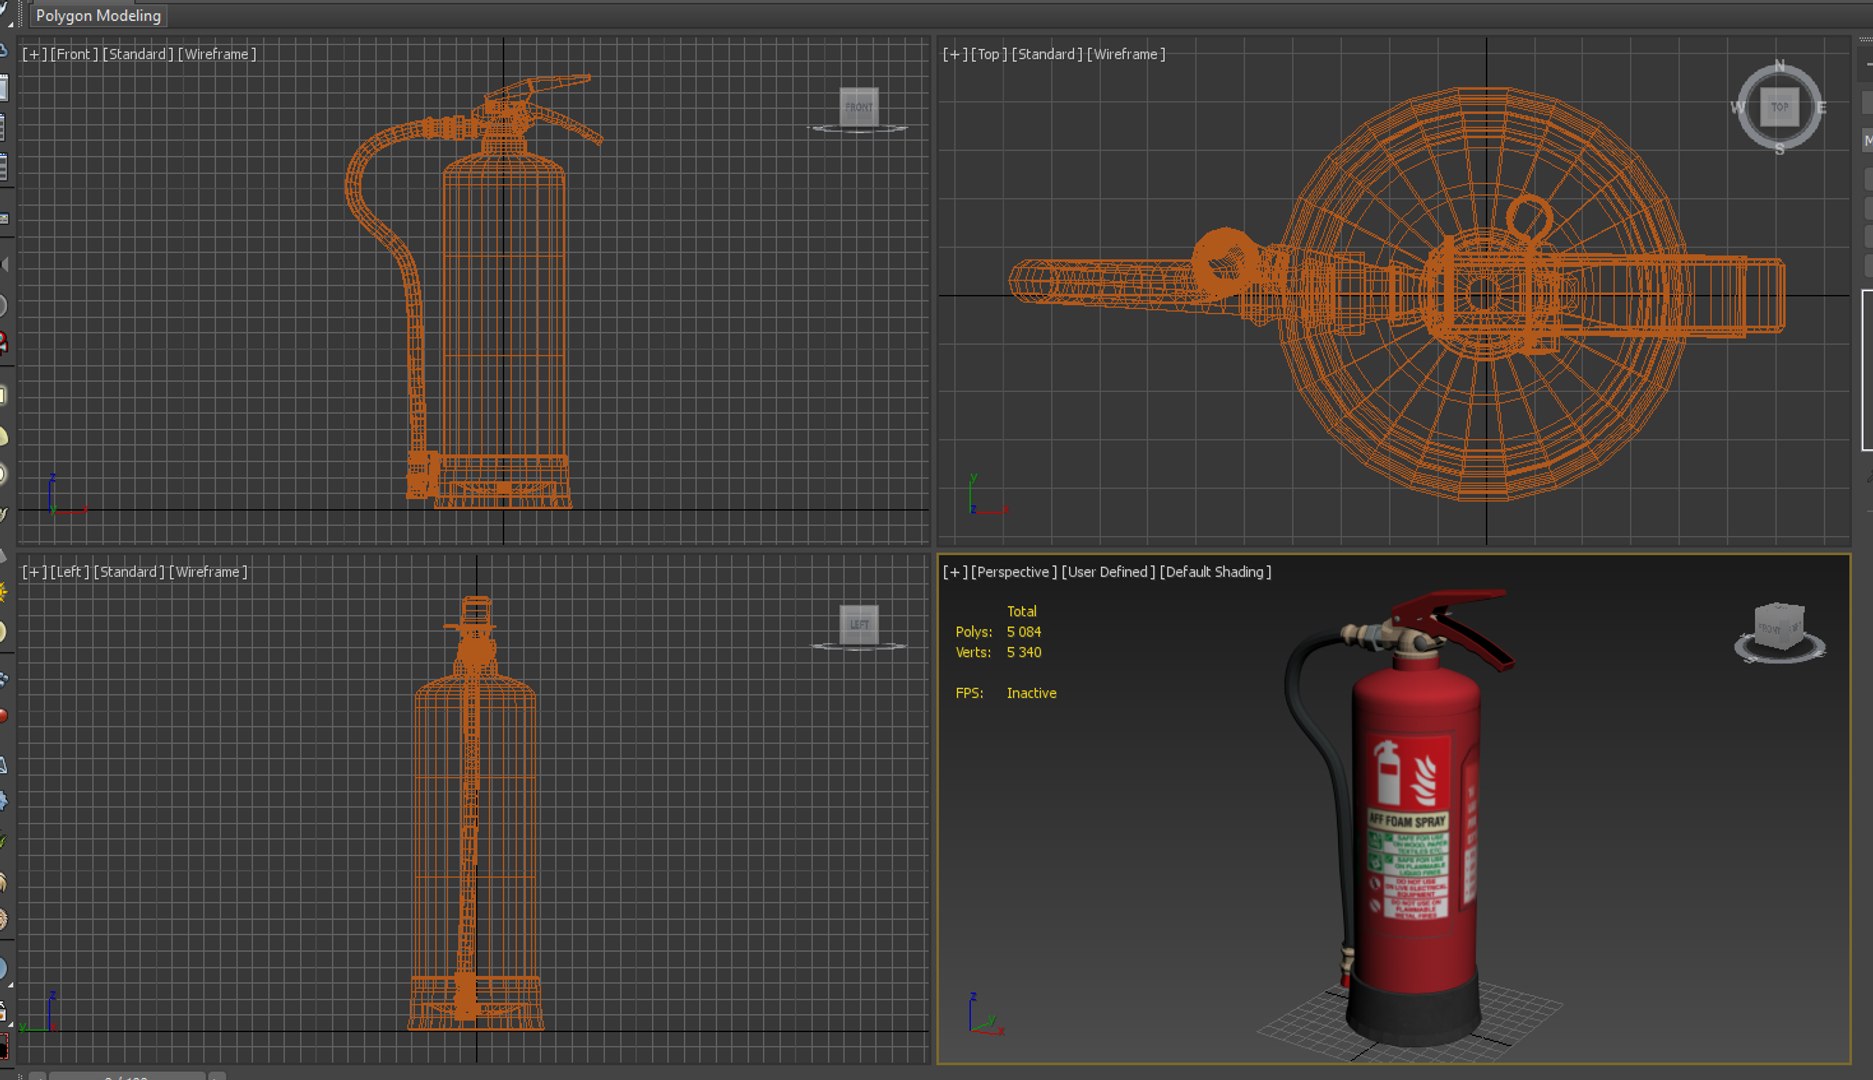
Task: Click the Polys count '5 084'
Action: pyautogui.click(x=1024, y=632)
